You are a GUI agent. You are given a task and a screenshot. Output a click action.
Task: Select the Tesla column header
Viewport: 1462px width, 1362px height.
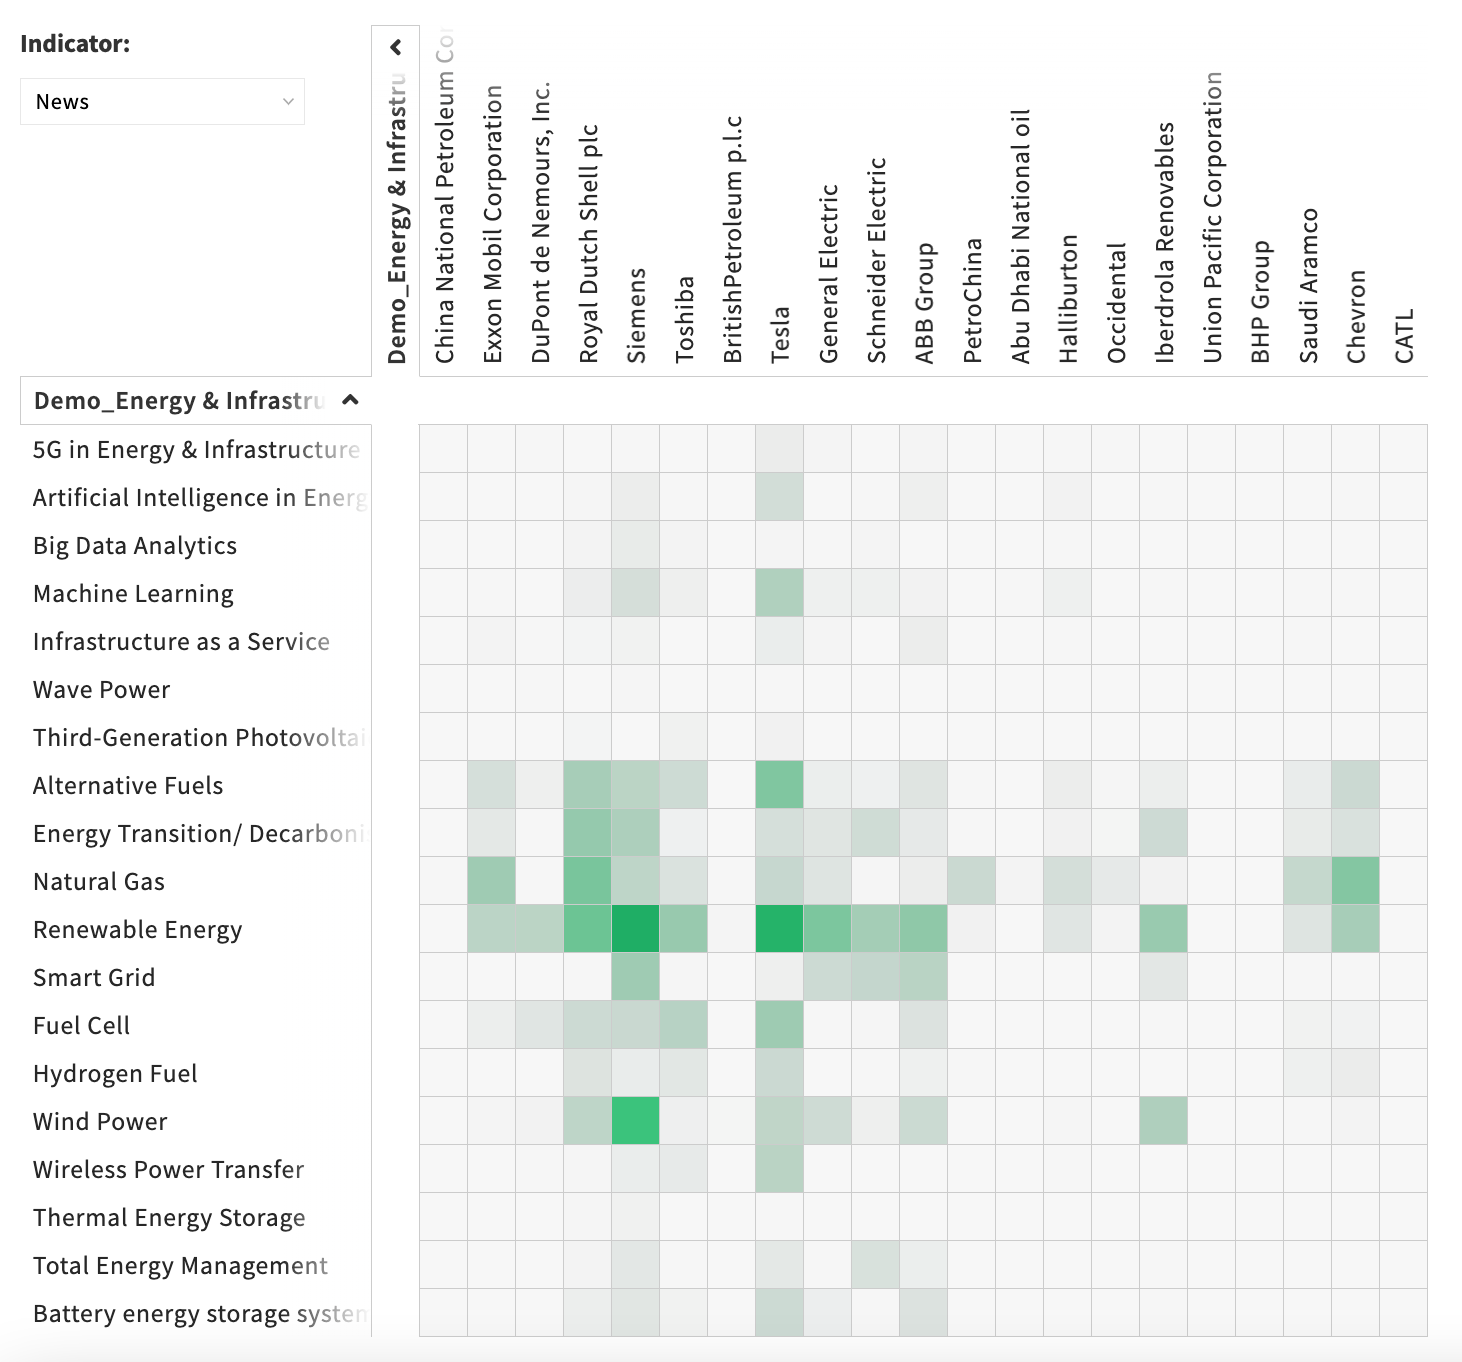(x=780, y=334)
